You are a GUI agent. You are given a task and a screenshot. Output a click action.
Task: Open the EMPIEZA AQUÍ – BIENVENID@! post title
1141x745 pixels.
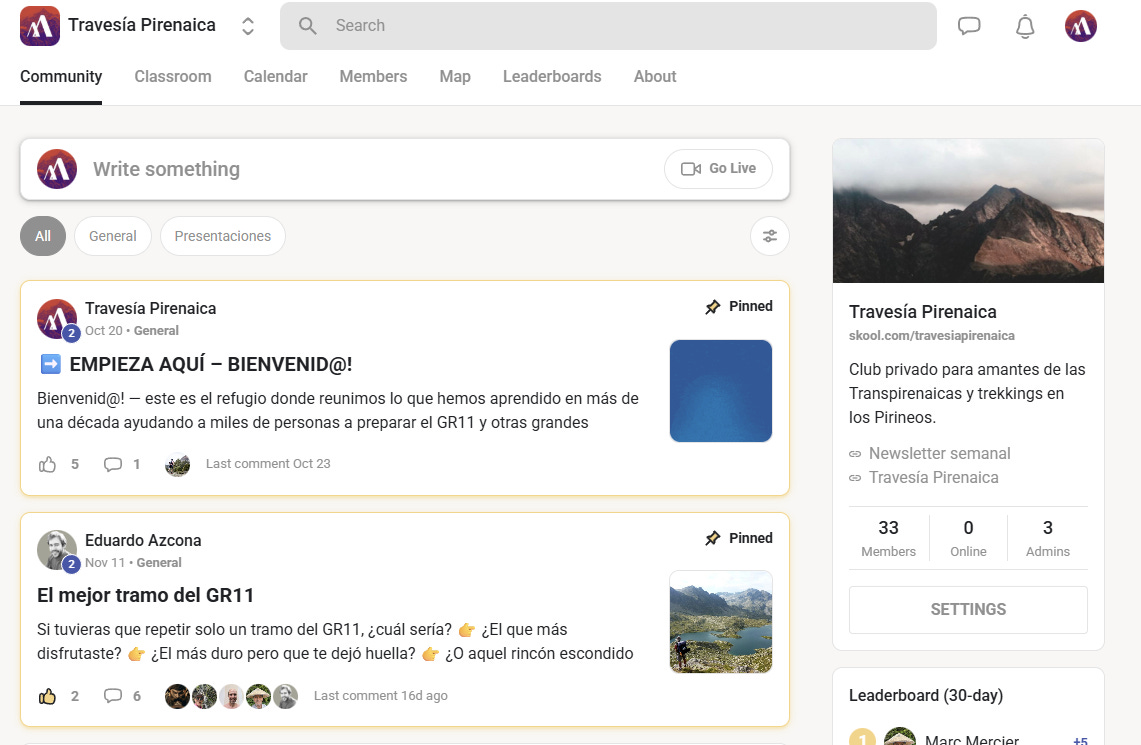pos(211,364)
